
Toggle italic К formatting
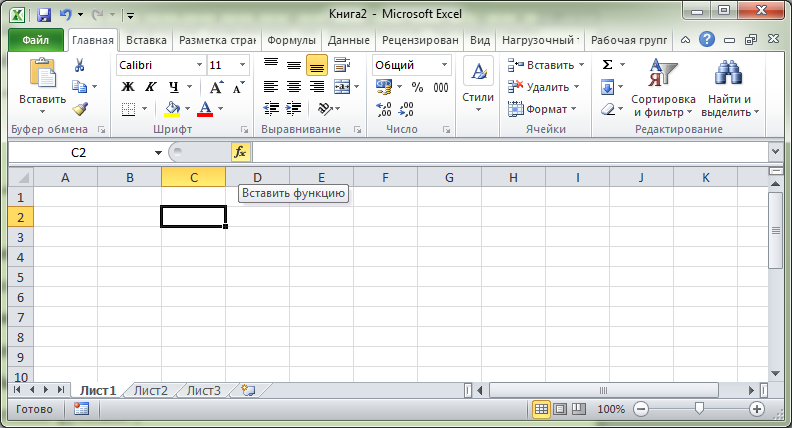click(150, 87)
